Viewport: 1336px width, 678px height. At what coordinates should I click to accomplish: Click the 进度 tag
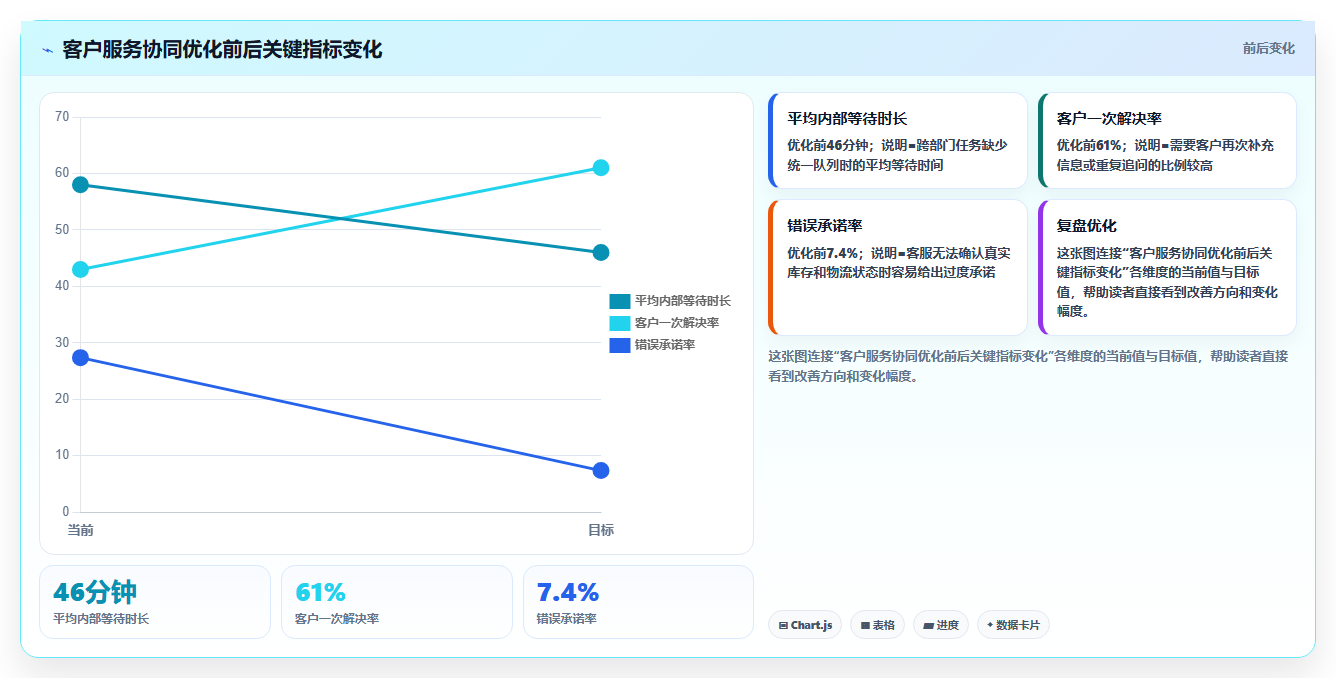pyautogui.click(x=941, y=625)
